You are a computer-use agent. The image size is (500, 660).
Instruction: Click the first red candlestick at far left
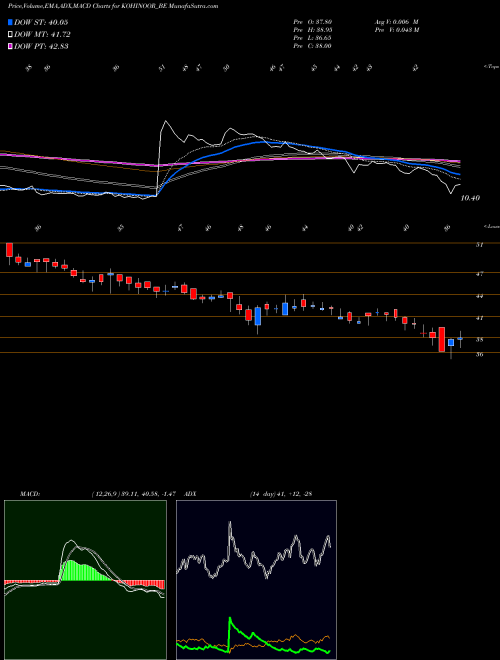(x=9, y=250)
